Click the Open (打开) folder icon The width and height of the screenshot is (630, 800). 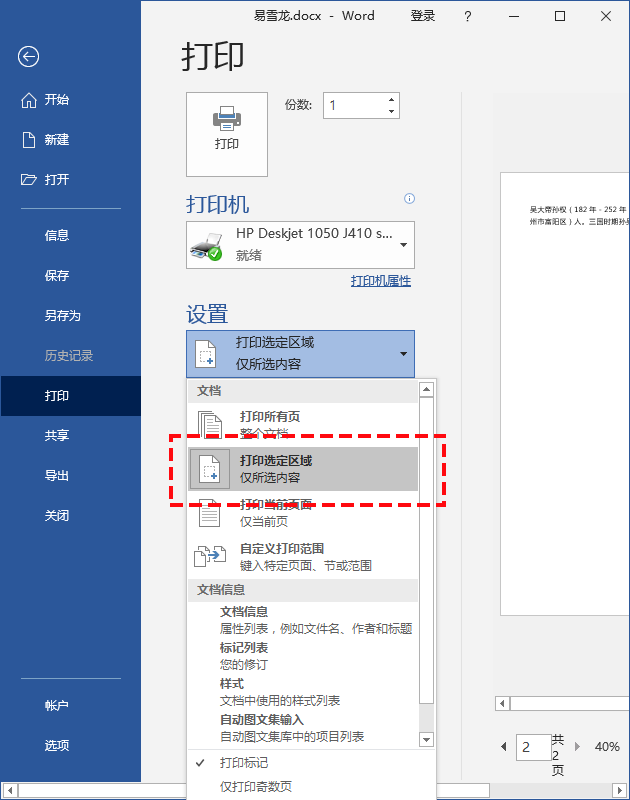[x=29, y=180]
